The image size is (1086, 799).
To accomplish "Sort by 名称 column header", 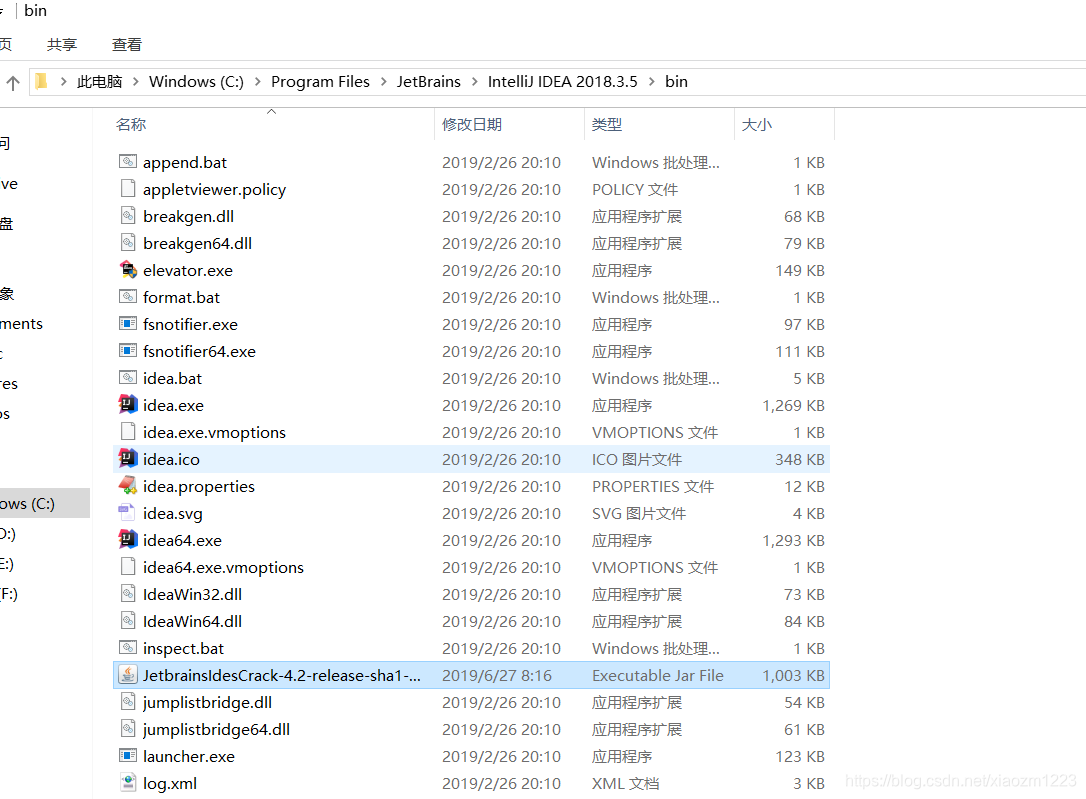I will [131, 125].
